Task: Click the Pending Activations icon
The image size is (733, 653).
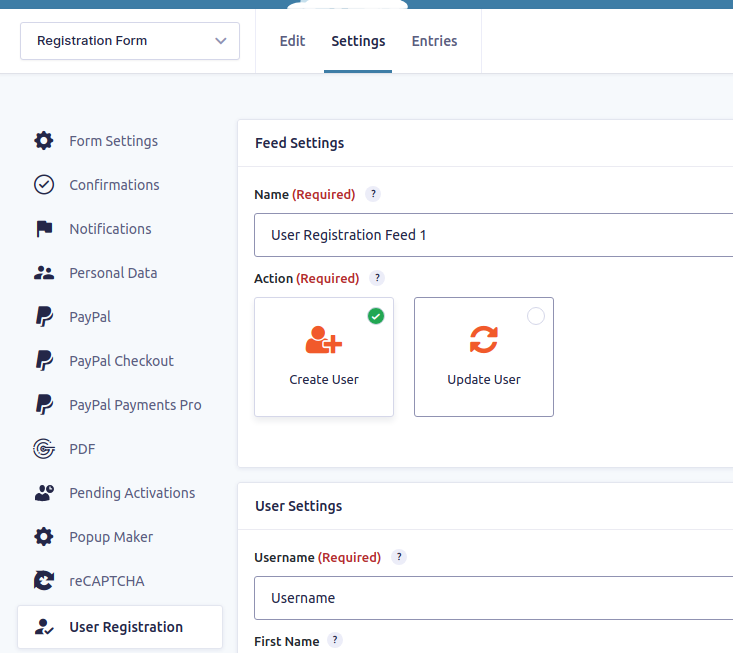Action: pyautogui.click(x=44, y=493)
